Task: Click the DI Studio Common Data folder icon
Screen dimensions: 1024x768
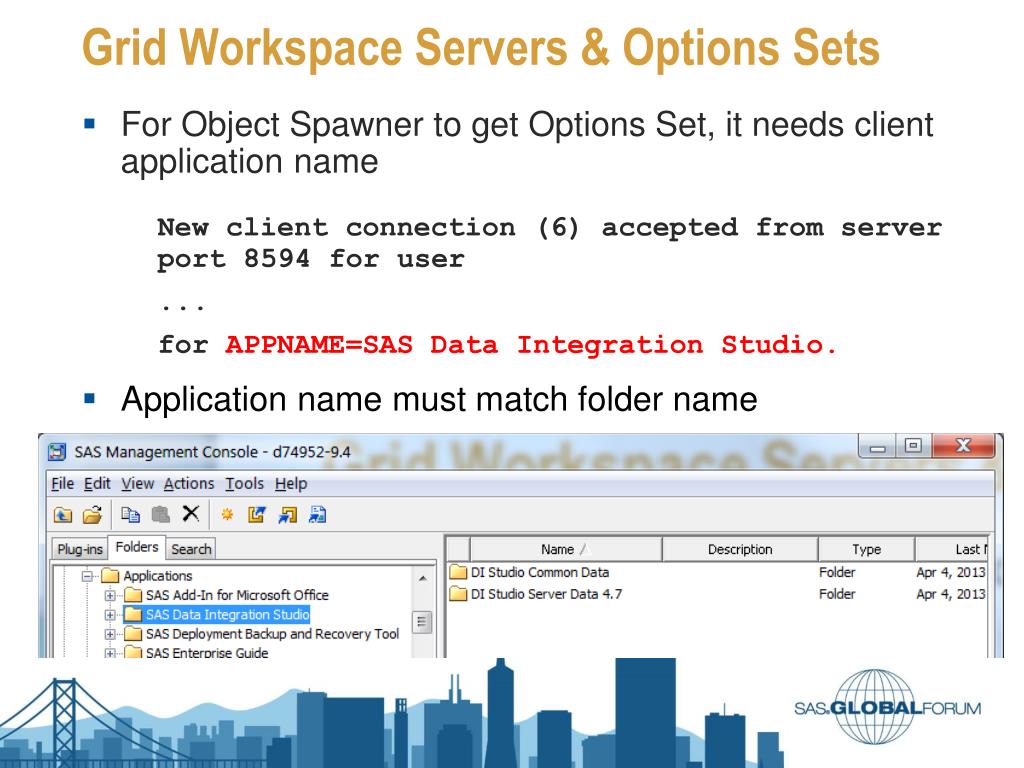Action: (458, 572)
